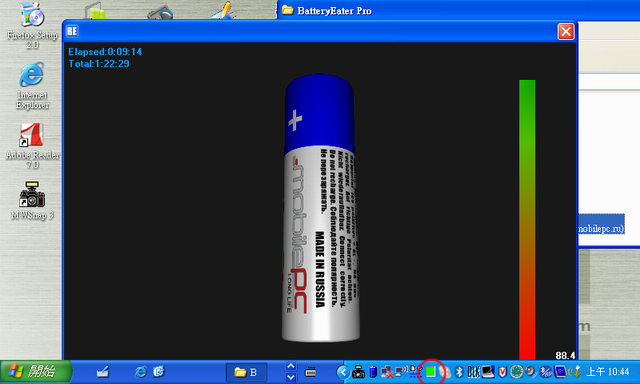Image resolution: width=640 pixels, height=384 pixels.
Task: Click Safely Remove Hardware tray icon
Action: 575,372
